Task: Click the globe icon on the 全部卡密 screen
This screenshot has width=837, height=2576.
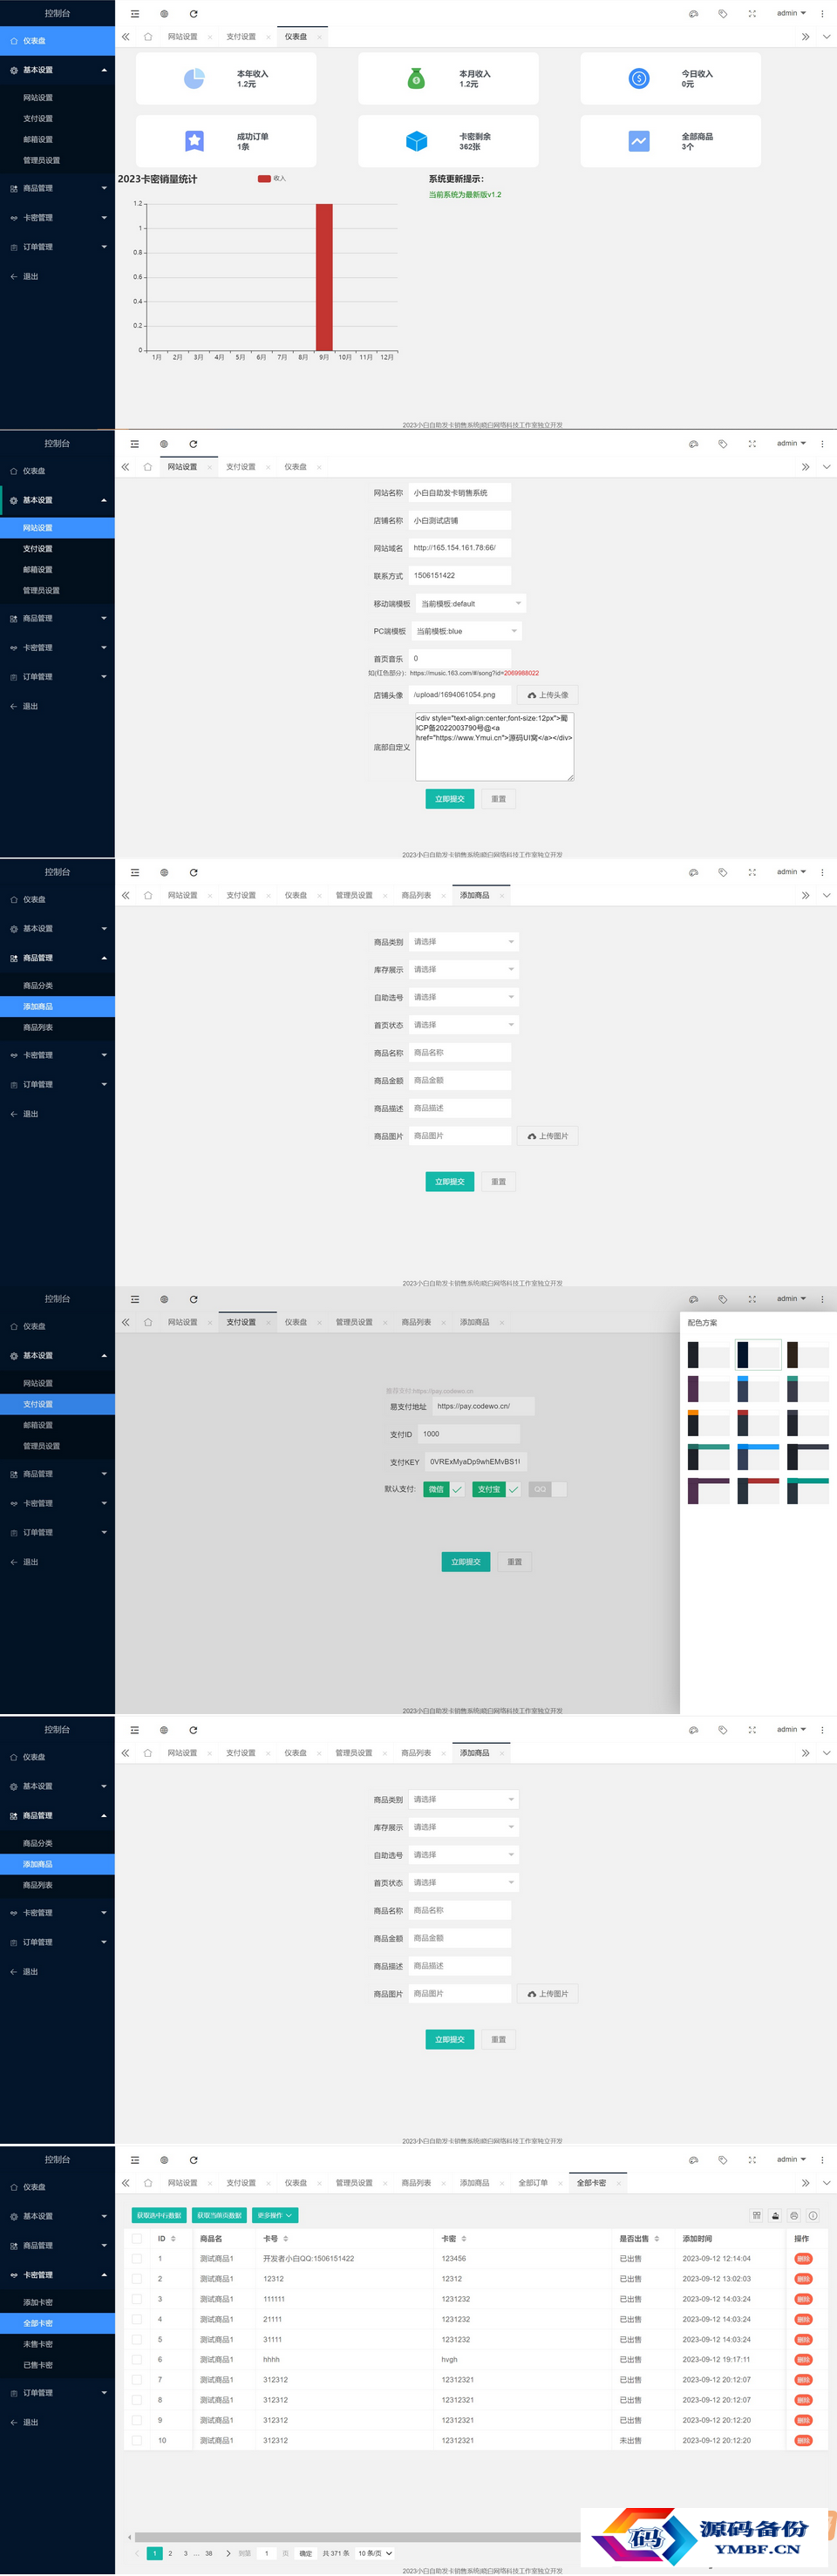Action: pos(164,2159)
